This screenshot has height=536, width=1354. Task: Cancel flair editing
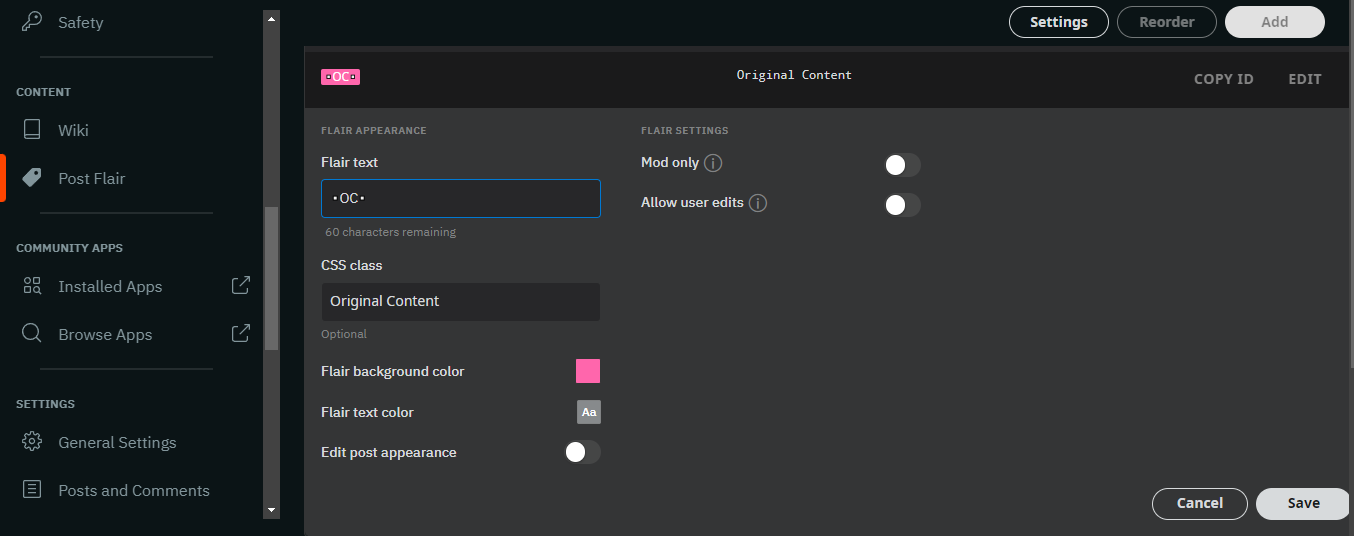(x=1200, y=503)
